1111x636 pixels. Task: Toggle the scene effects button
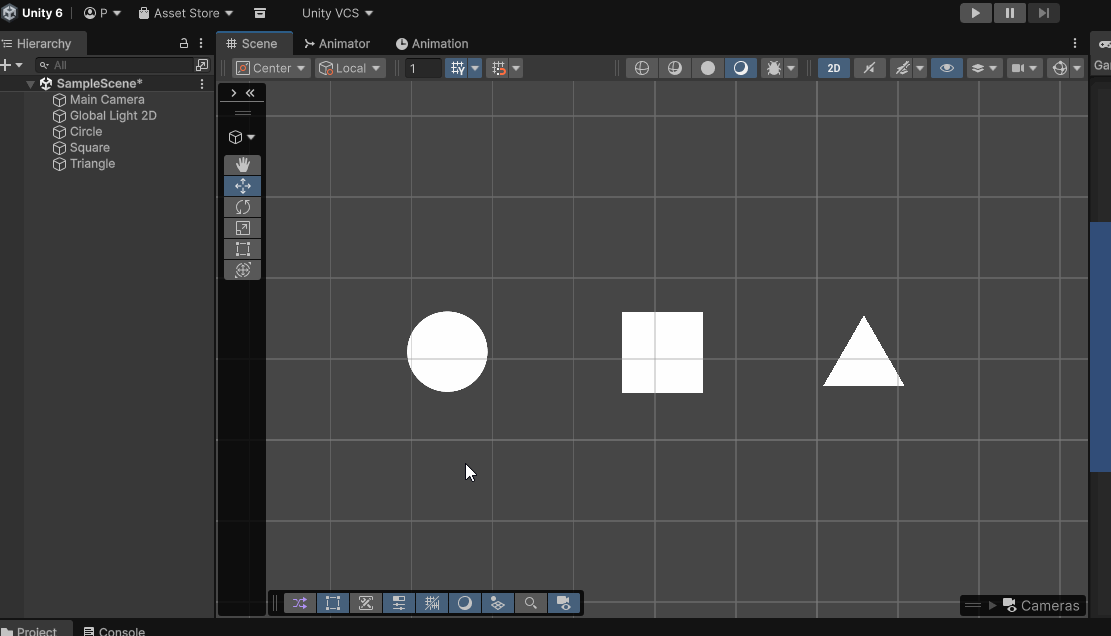coord(902,68)
